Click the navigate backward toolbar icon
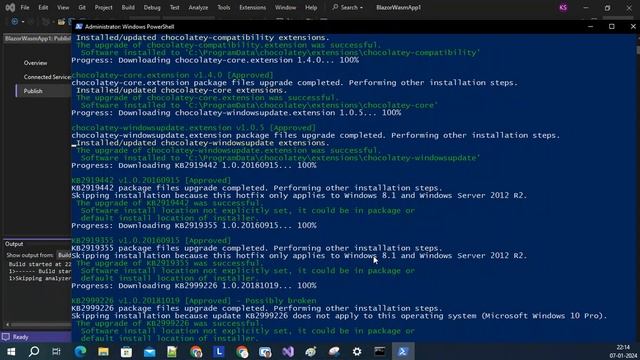This screenshot has height=360, width=640. [14, 21]
